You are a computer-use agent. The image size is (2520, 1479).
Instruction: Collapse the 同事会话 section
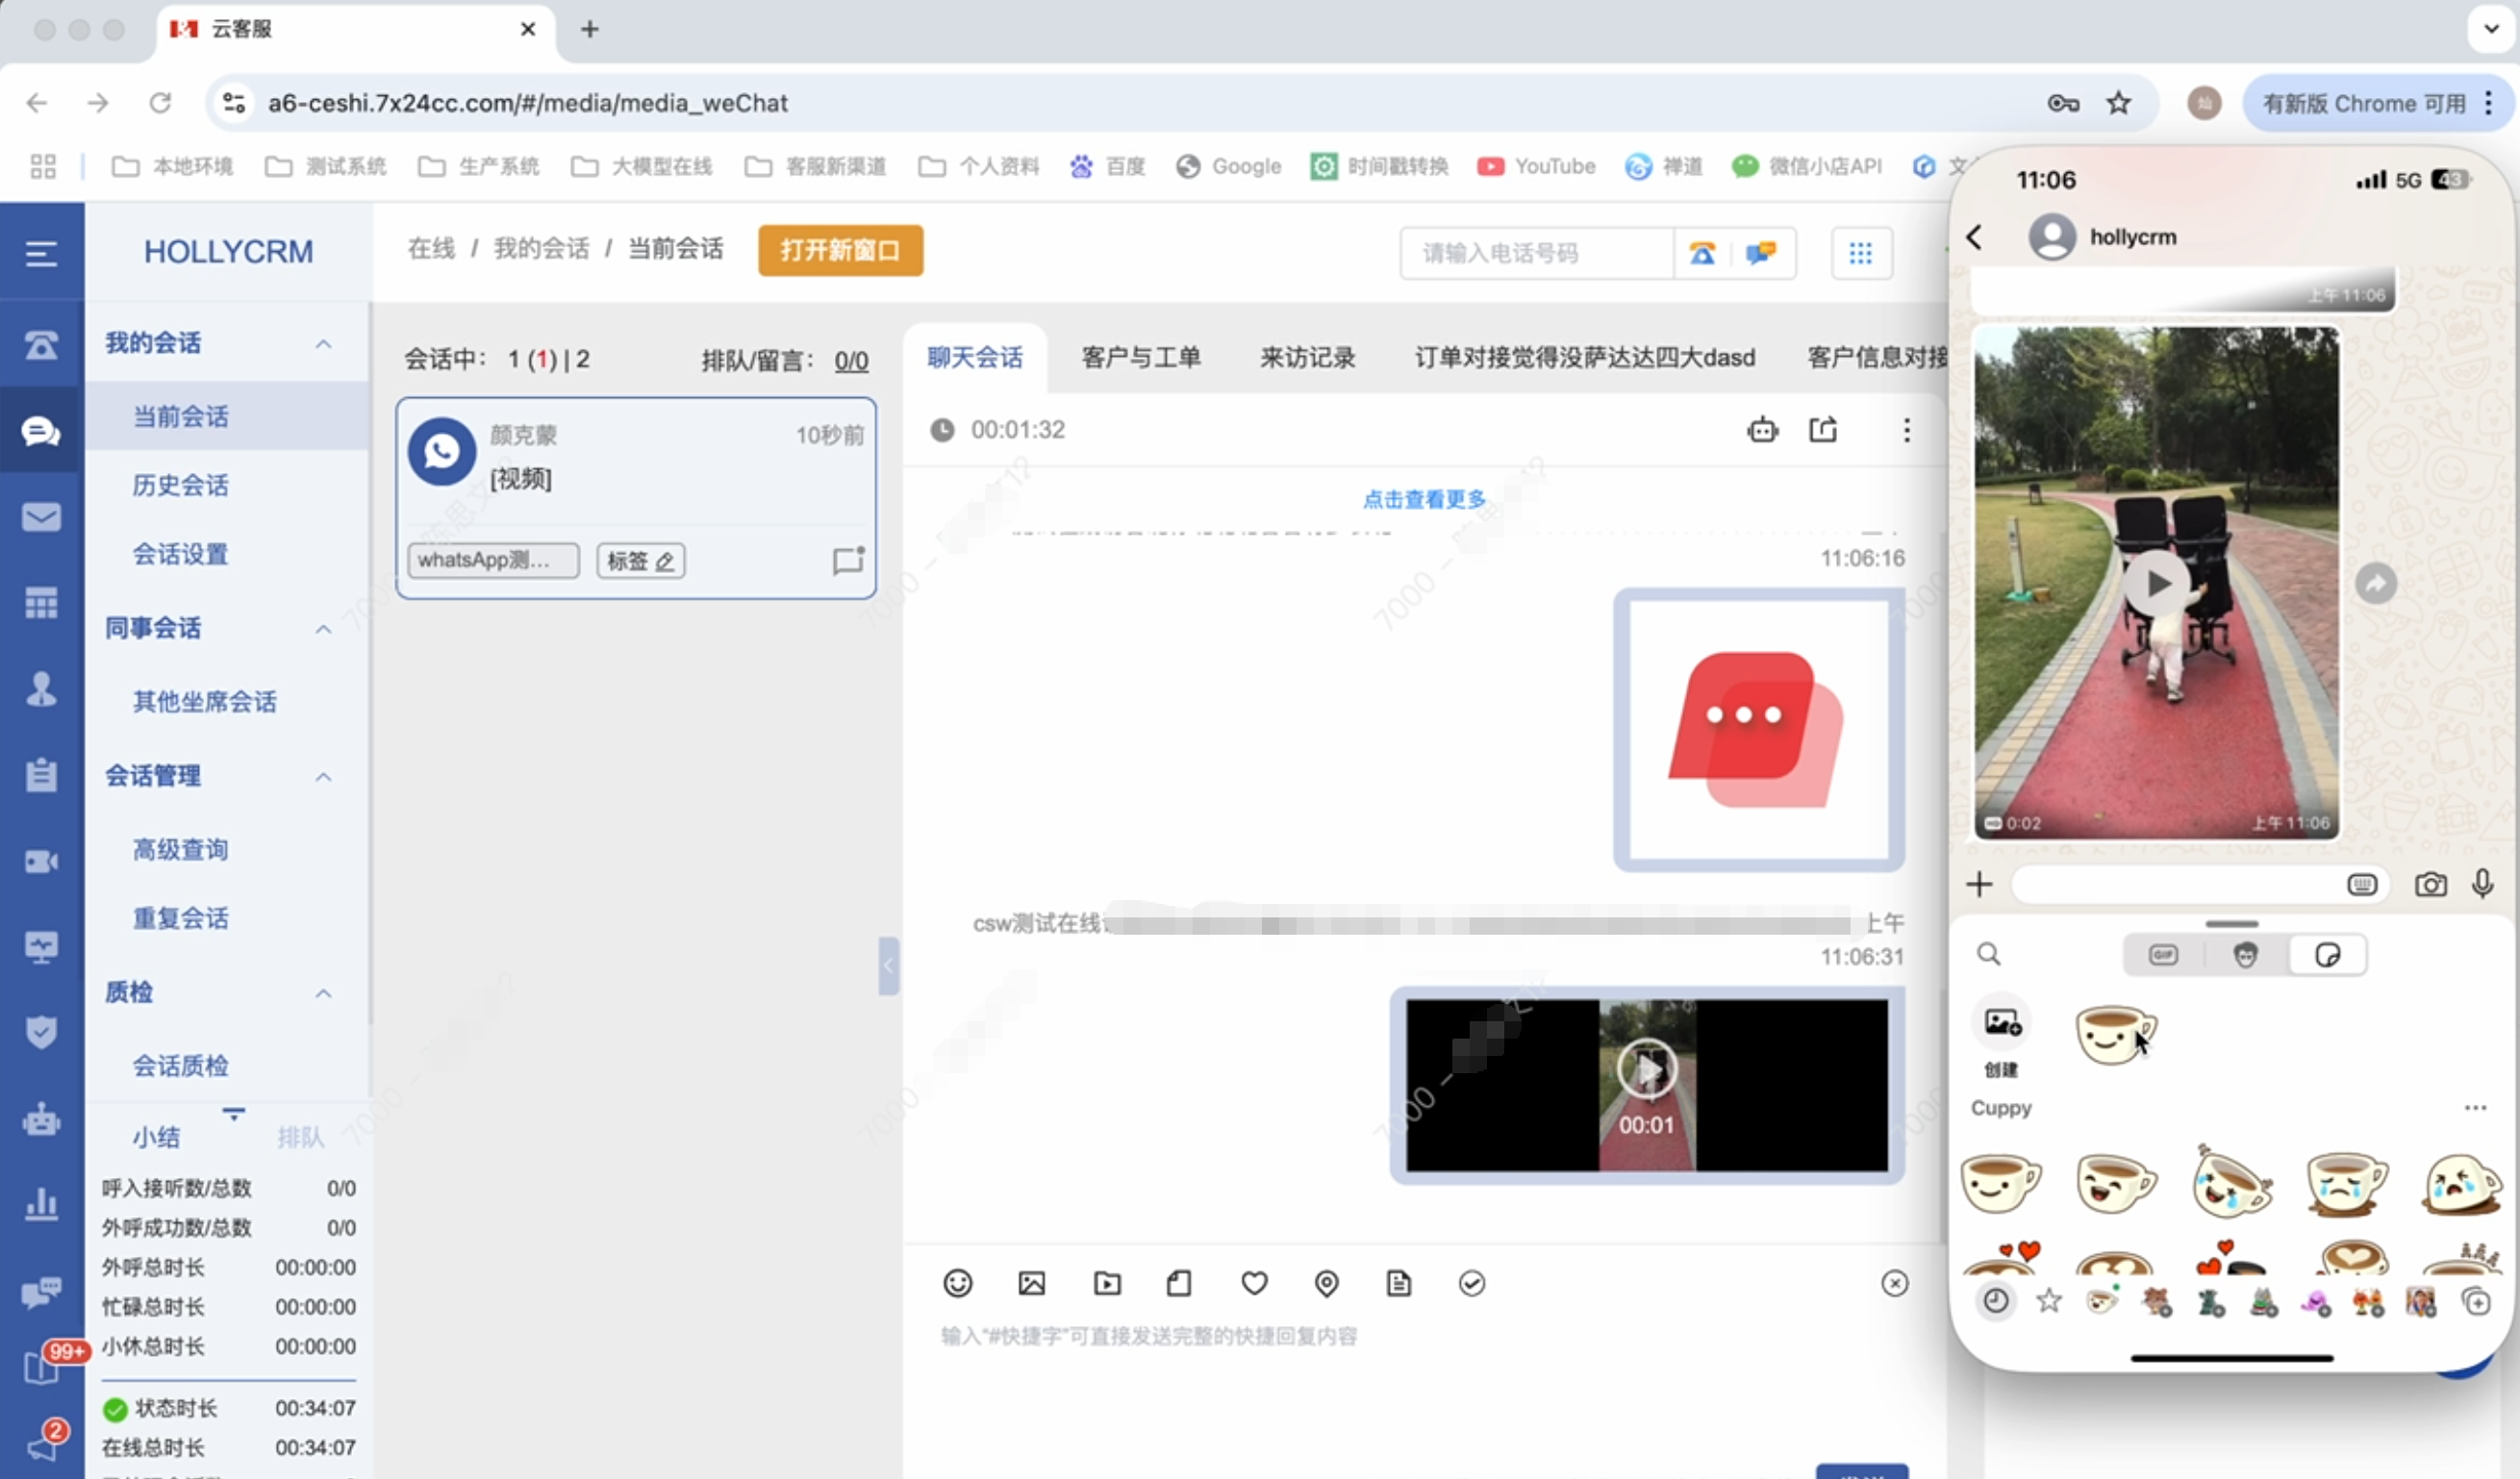[323, 629]
